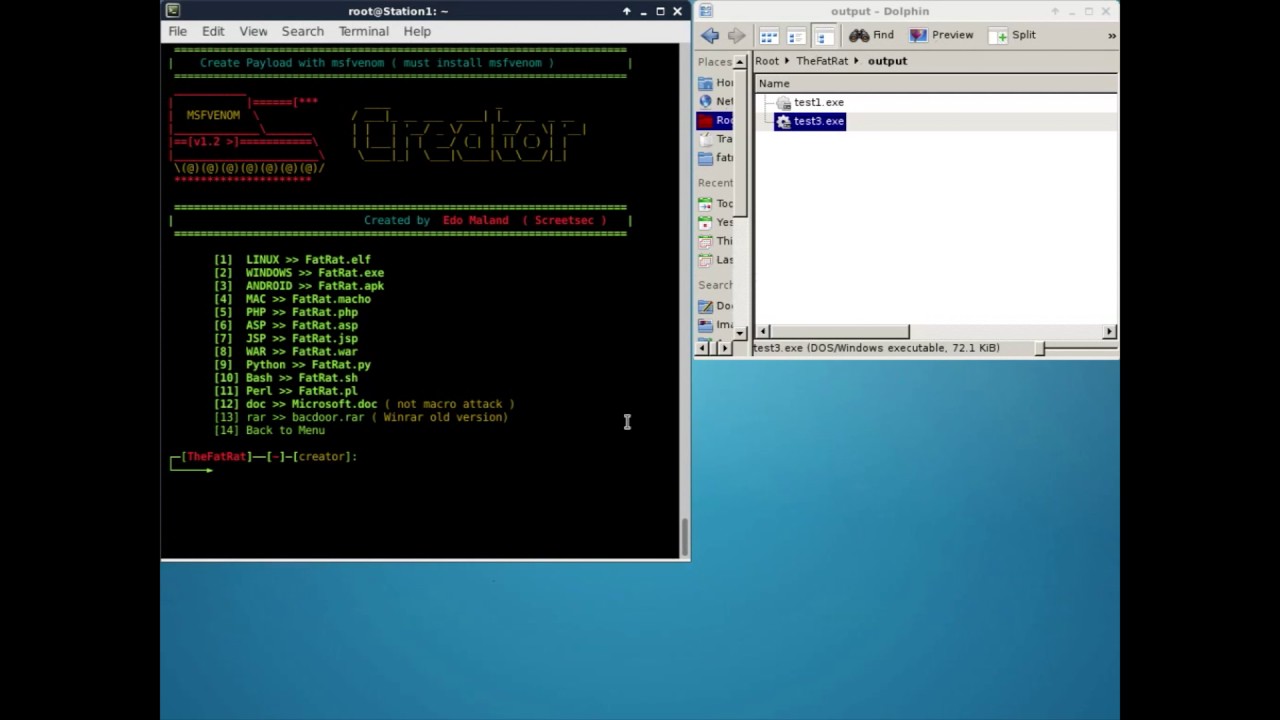Toggle the Preview button in Dolphin
The image size is (1280, 720).
click(941, 35)
